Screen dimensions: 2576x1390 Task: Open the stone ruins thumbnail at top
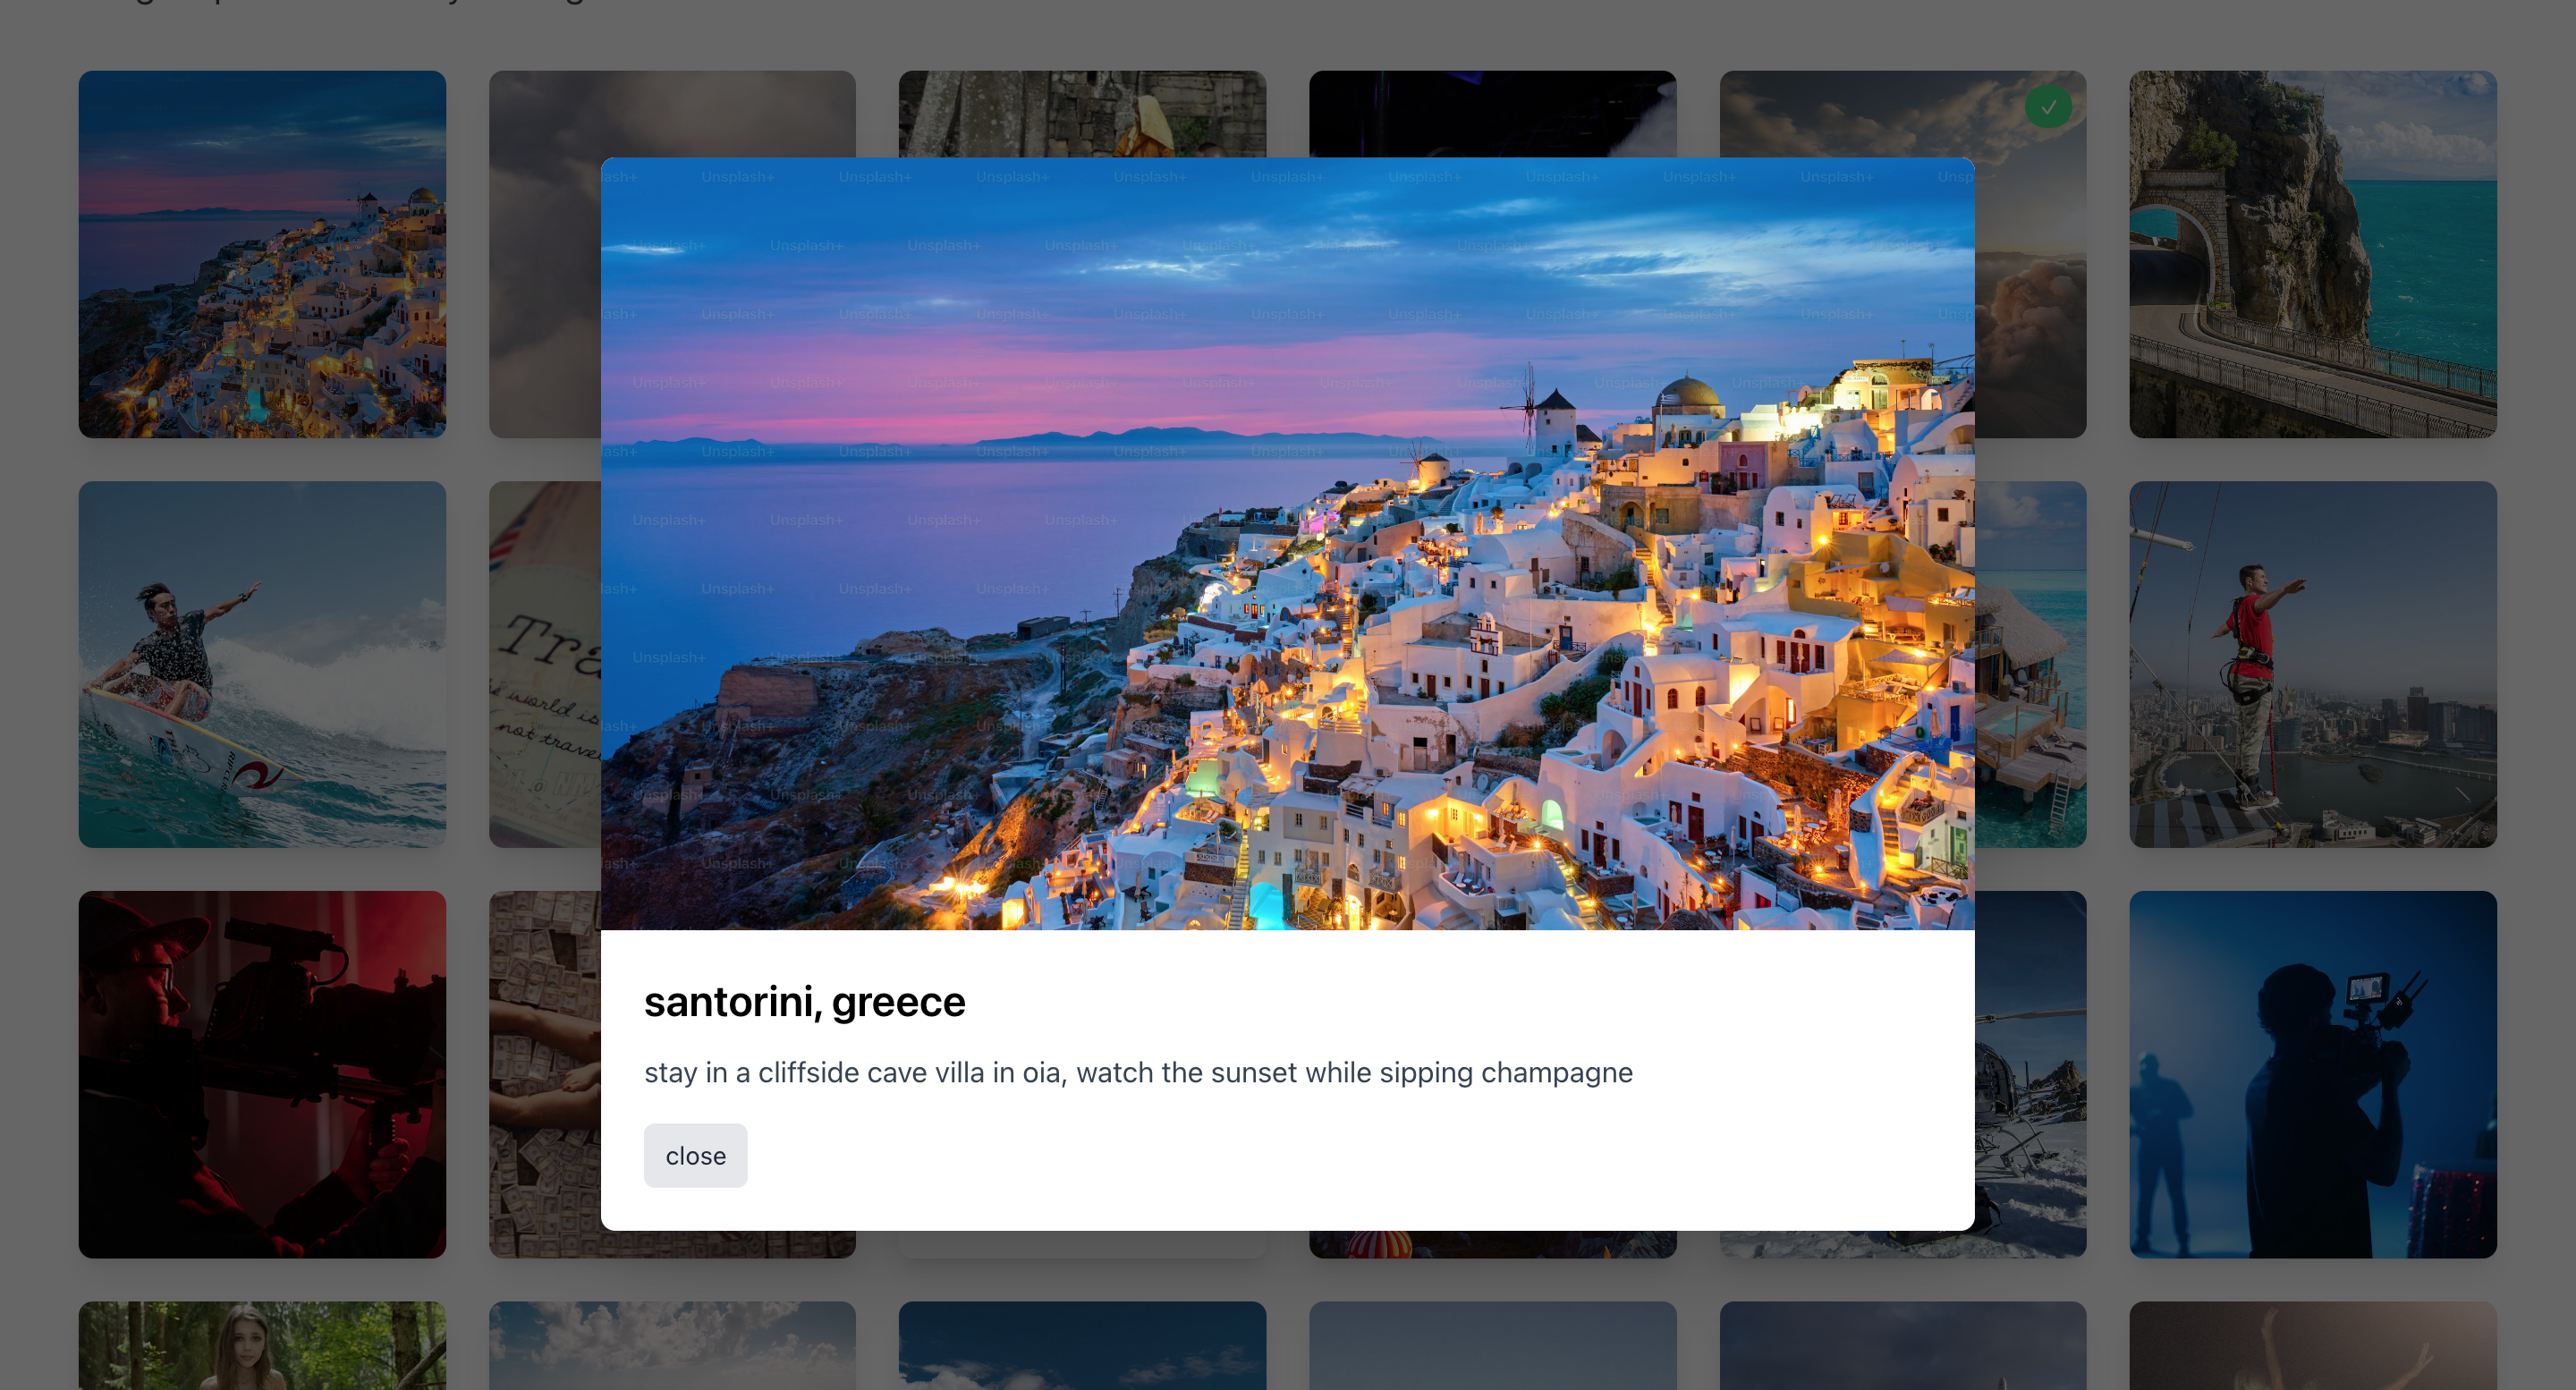[x=1082, y=113]
